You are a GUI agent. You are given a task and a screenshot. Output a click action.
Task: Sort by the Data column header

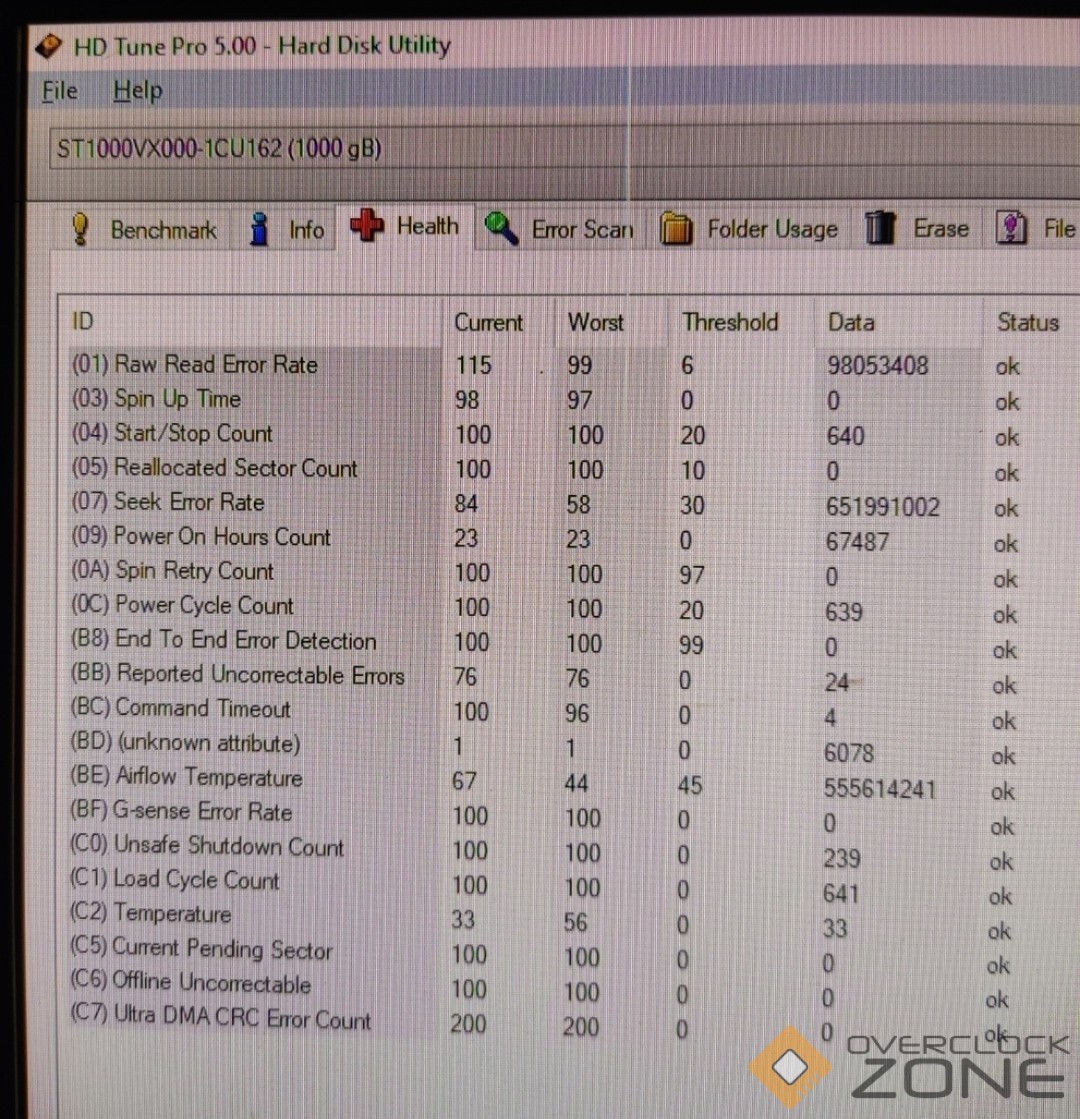click(851, 323)
